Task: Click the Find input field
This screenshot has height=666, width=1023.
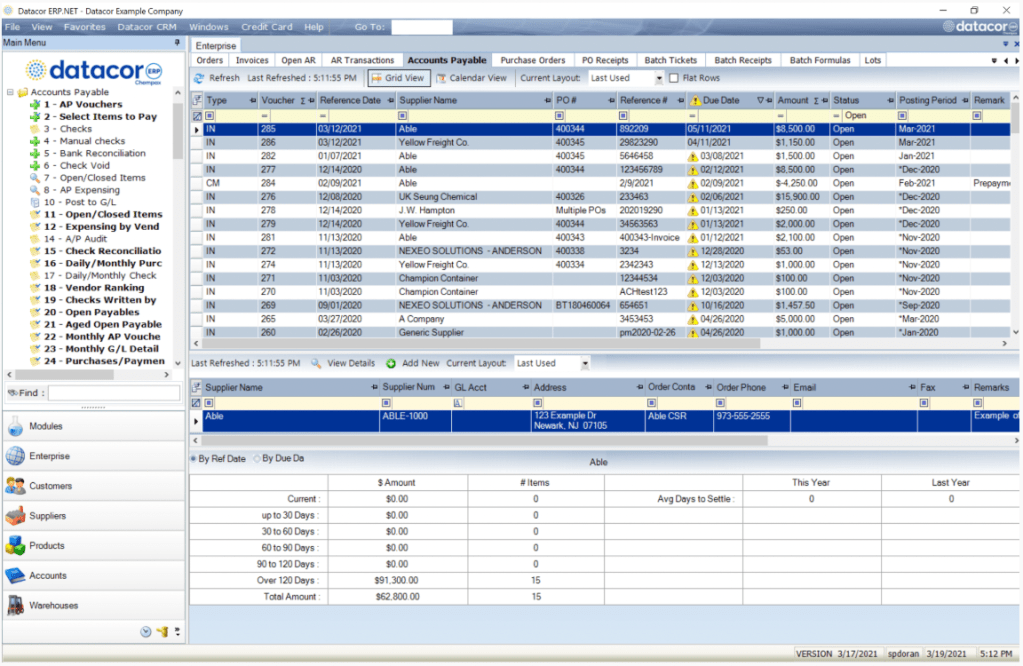Action: [x=113, y=393]
